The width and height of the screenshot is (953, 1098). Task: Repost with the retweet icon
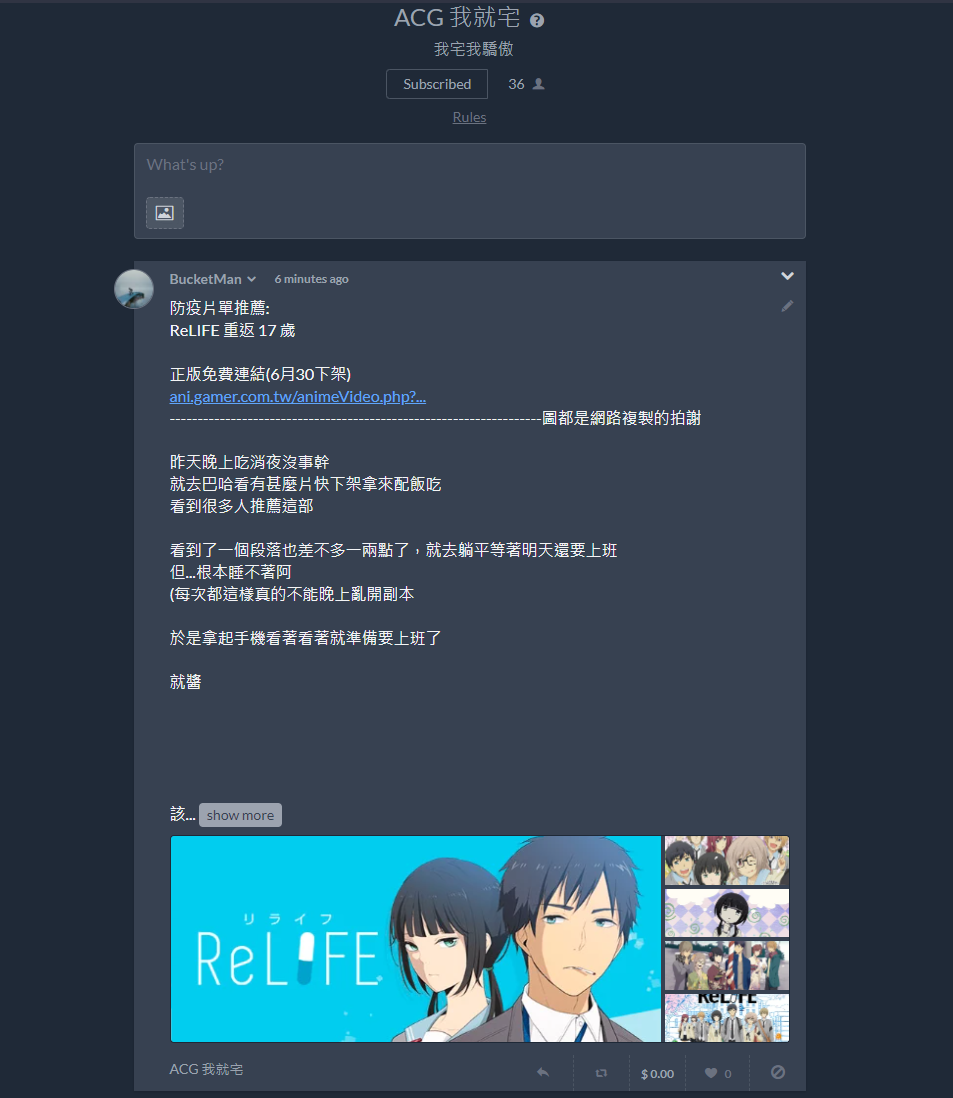(x=601, y=1073)
